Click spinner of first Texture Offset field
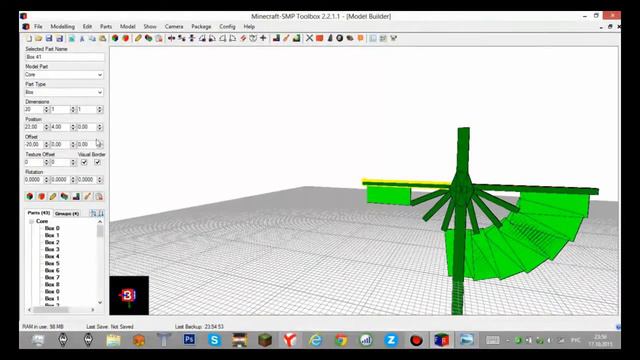 coord(46,162)
